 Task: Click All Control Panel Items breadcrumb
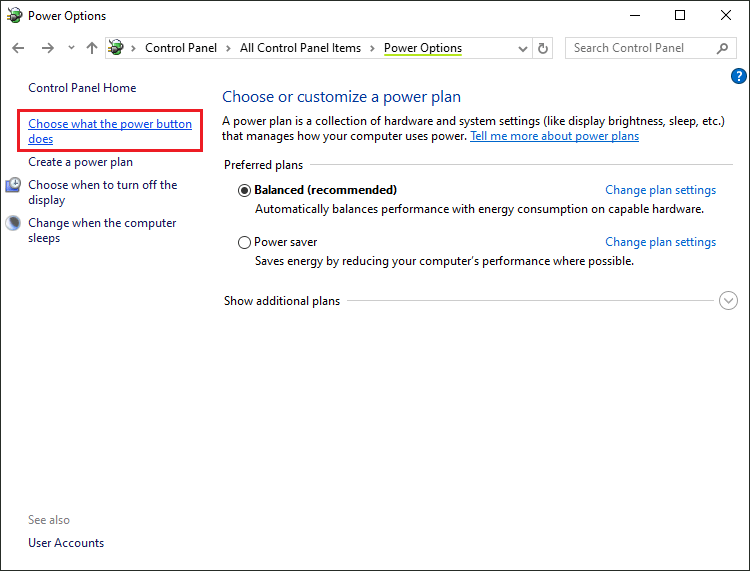coord(300,48)
